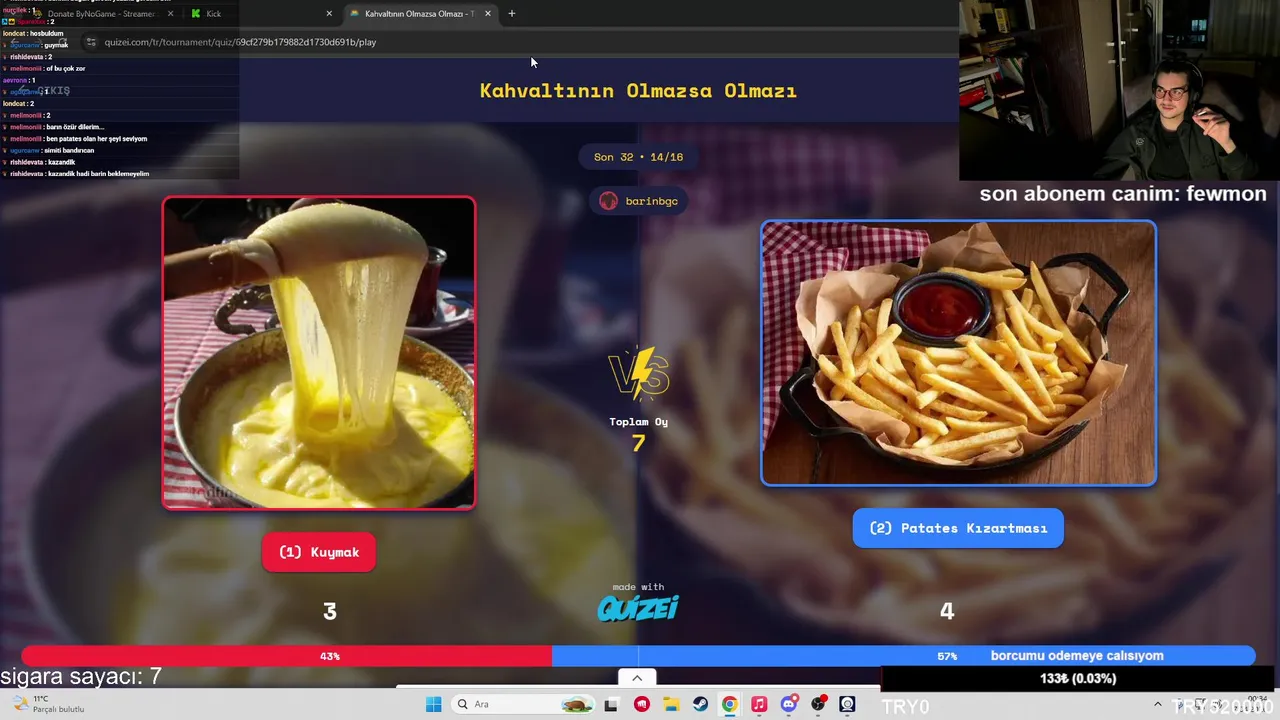This screenshot has width=1280, height=720.
Task: Open site info icon in address bar
Action: [x=91, y=42]
